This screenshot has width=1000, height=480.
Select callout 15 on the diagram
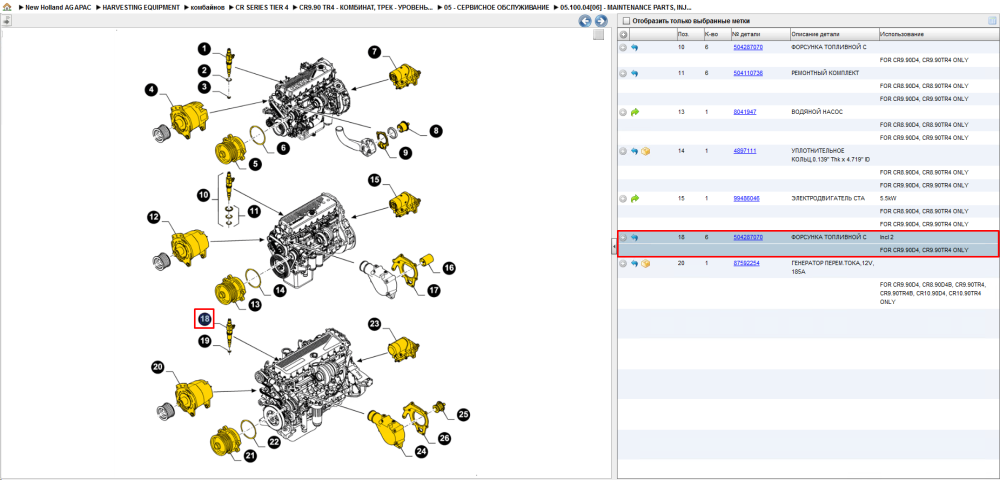374,180
